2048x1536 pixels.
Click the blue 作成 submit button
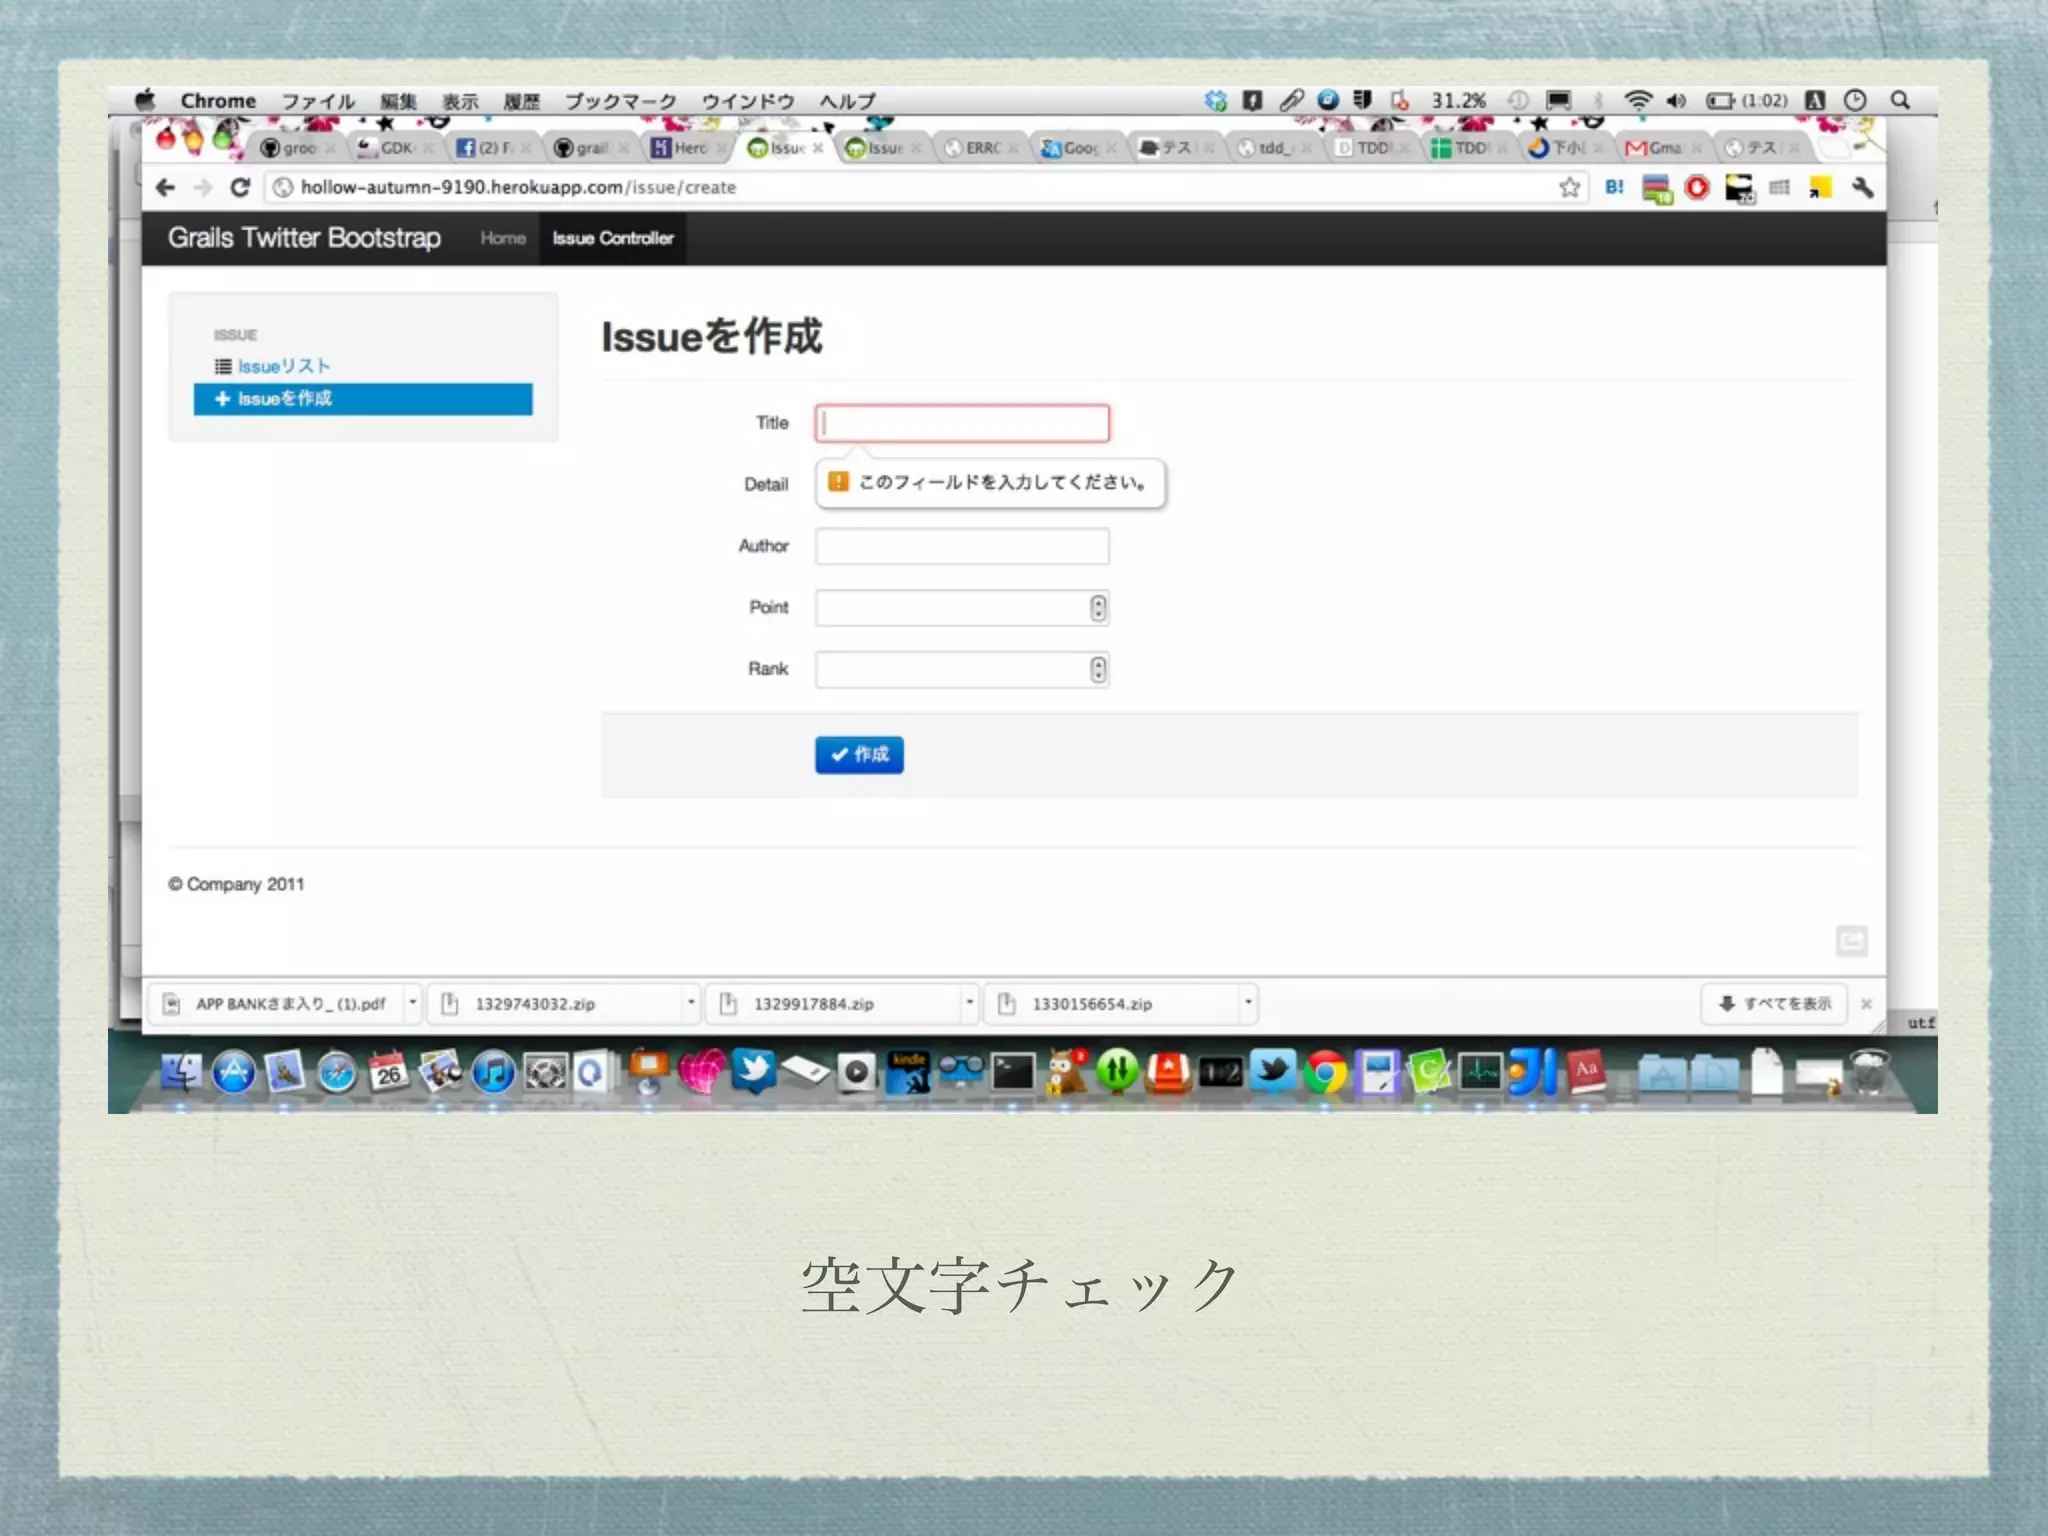click(859, 755)
